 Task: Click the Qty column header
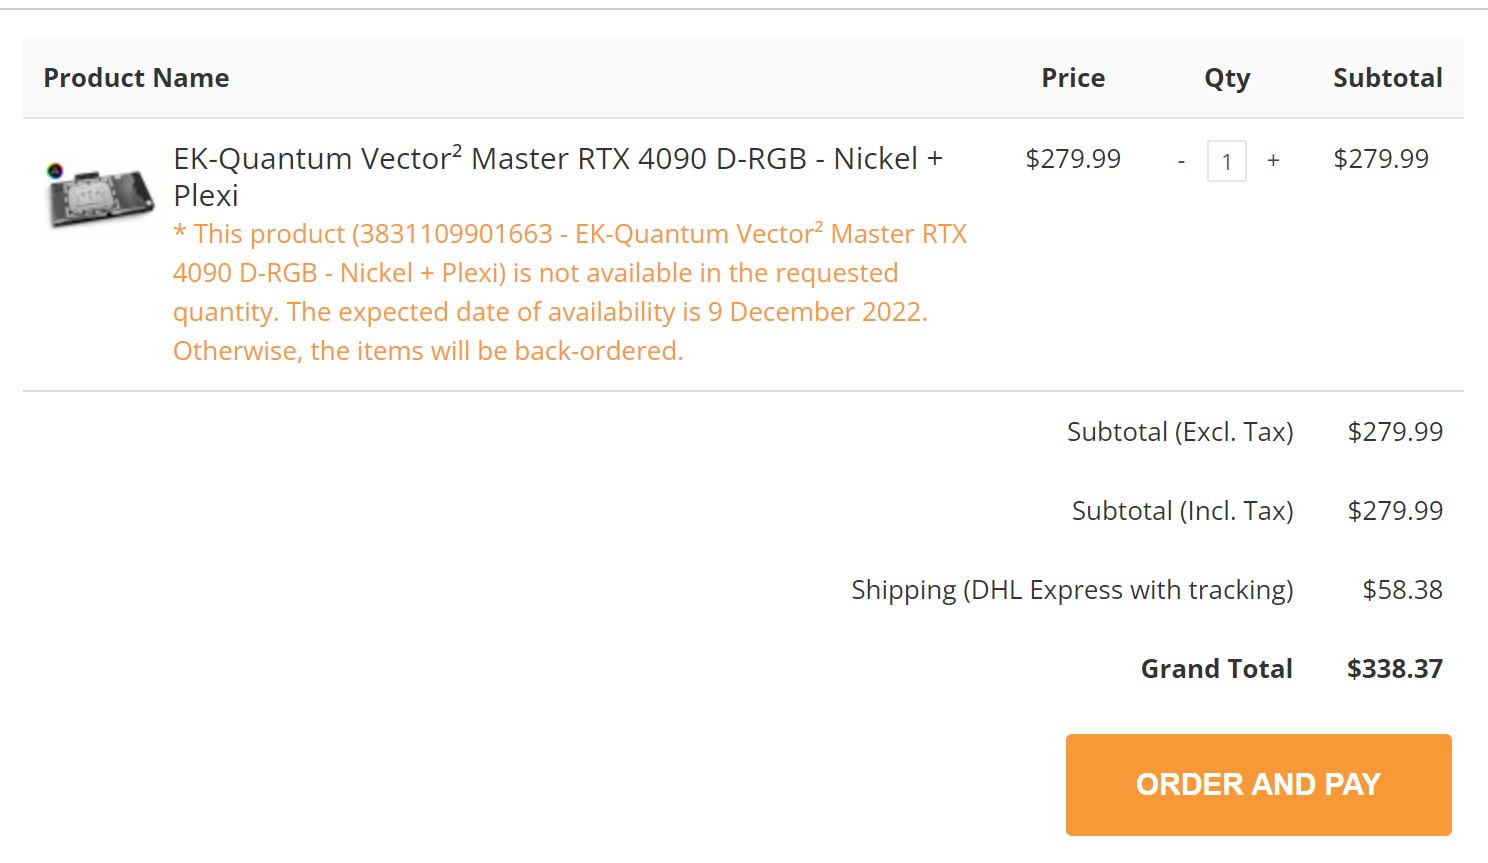coord(1227,78)
